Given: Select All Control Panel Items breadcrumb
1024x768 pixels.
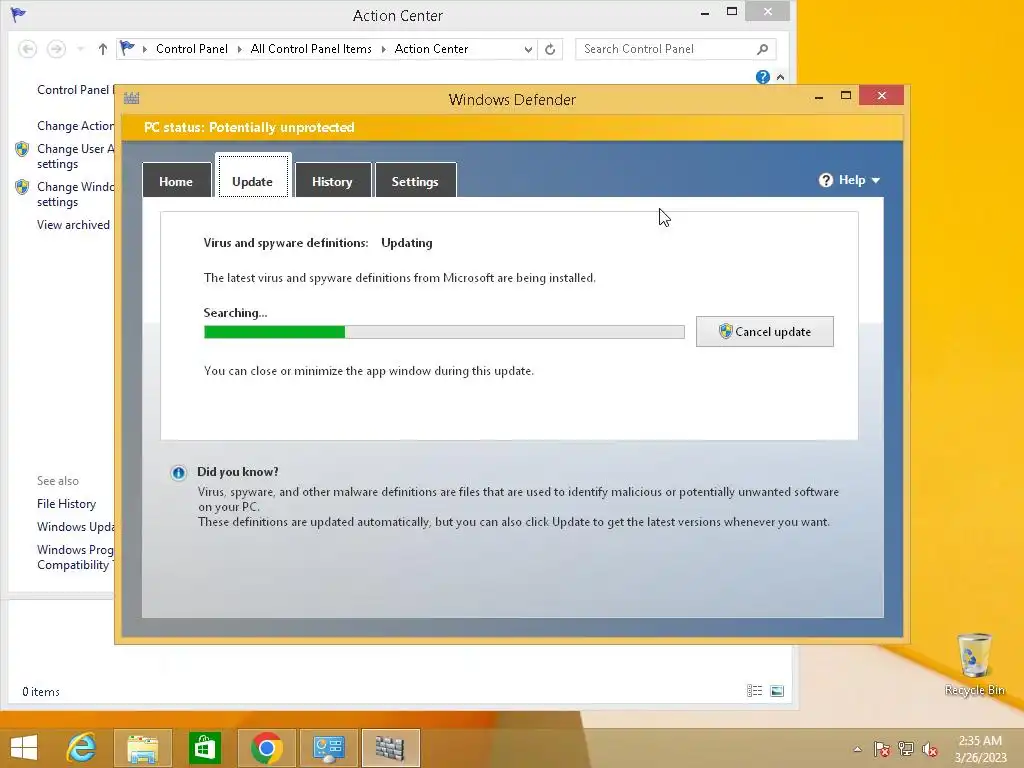Looking at the screenshot, I should click(311, 49).
